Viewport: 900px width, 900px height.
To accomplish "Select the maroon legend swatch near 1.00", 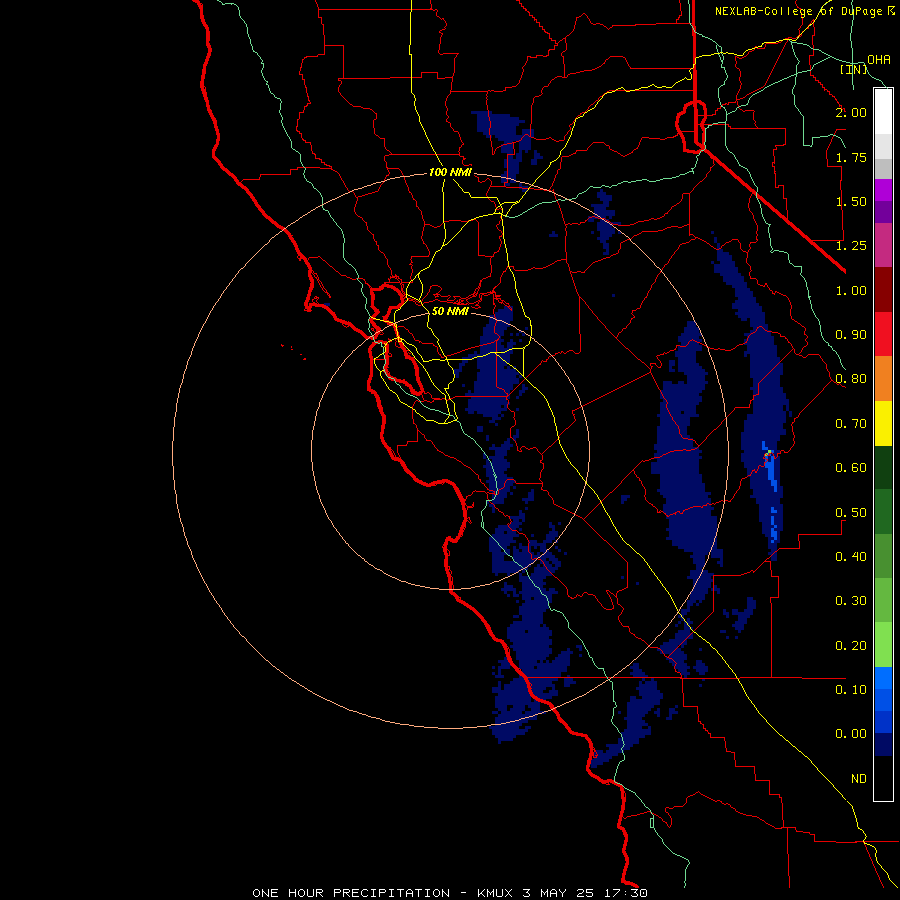I will [883, 290].
